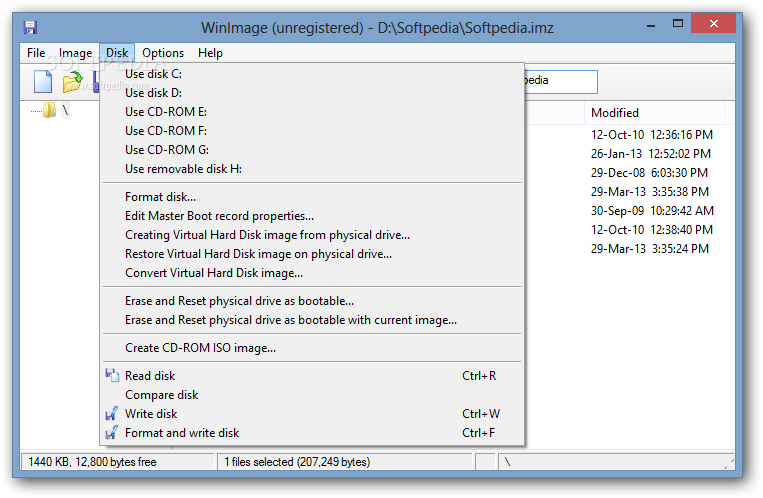Select Creating Virtual Hard Disk image from physical drive...

click(312, 235)
